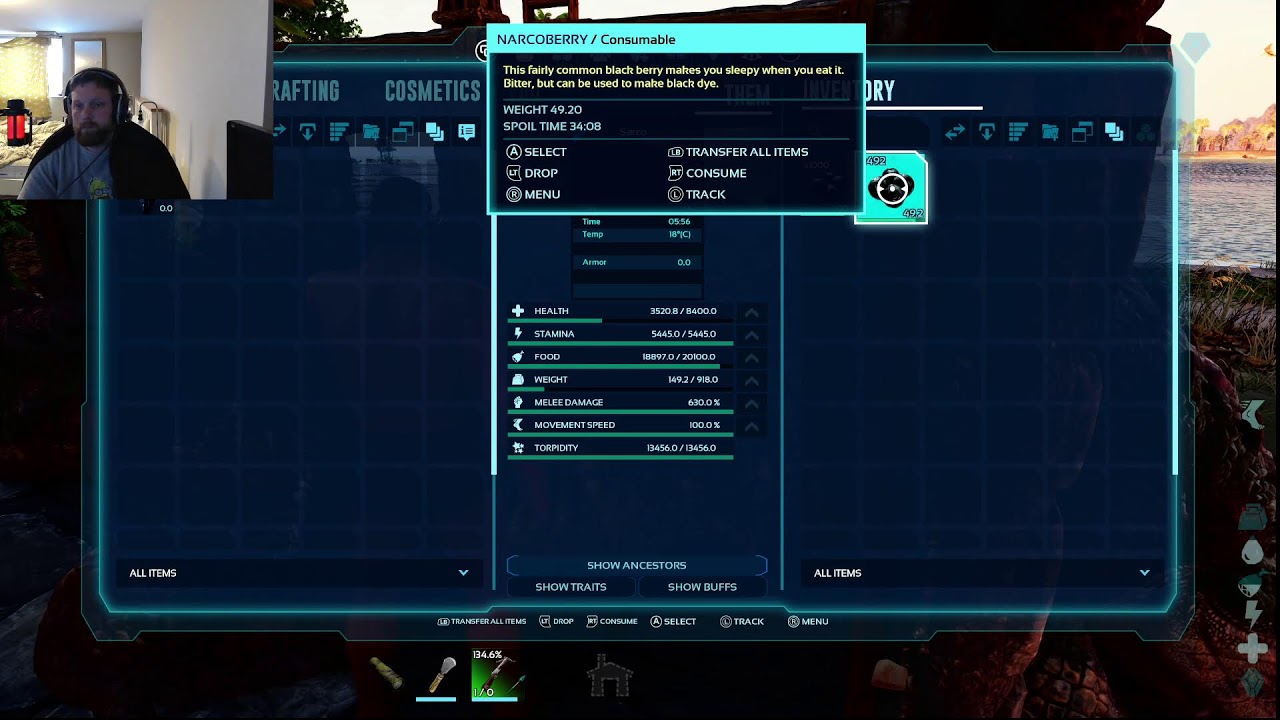This screenshot has width=1280, height=720.
Task: Click the Armor 0.0 stat row
Action: pyautogui.click(x=637, y=262)
